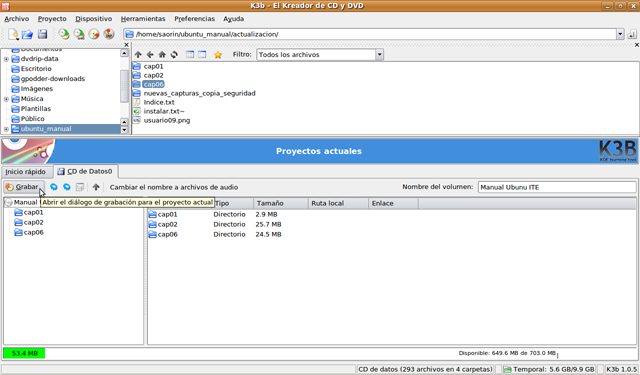This screenshot has width=640, height=375.
Task: Open the Herramientas menu
Action: (x=143, y=19)
